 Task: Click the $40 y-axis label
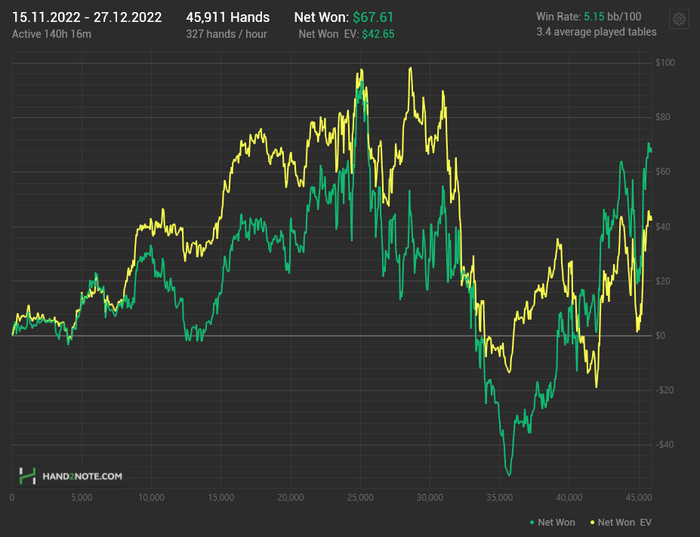point(663,227)
